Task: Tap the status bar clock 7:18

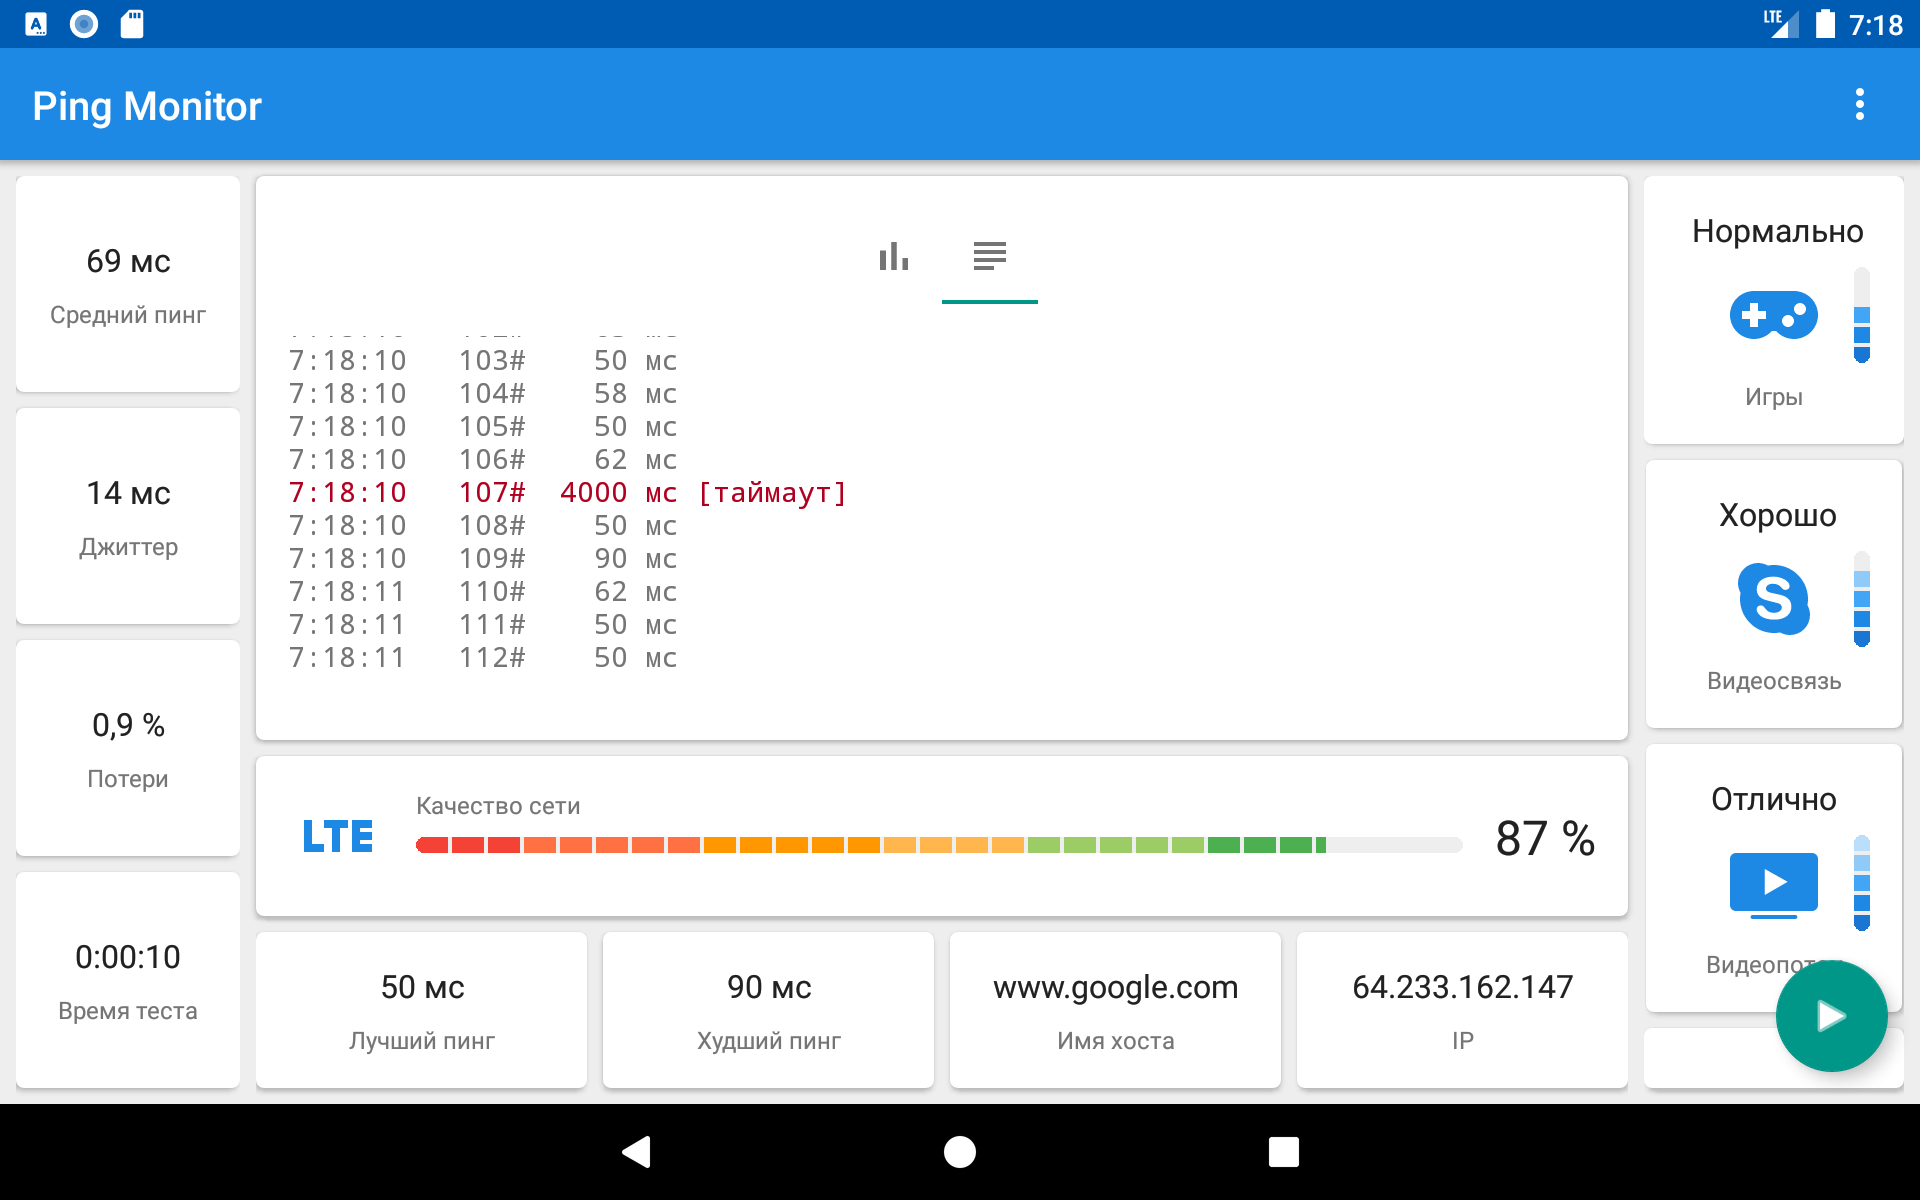Action: click(1875, 25)
